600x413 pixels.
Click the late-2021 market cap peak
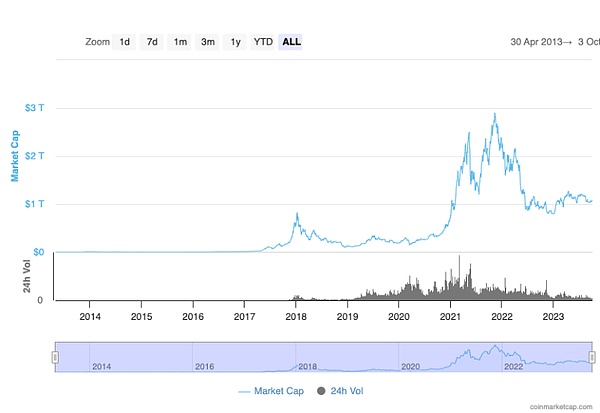(495, 114)
